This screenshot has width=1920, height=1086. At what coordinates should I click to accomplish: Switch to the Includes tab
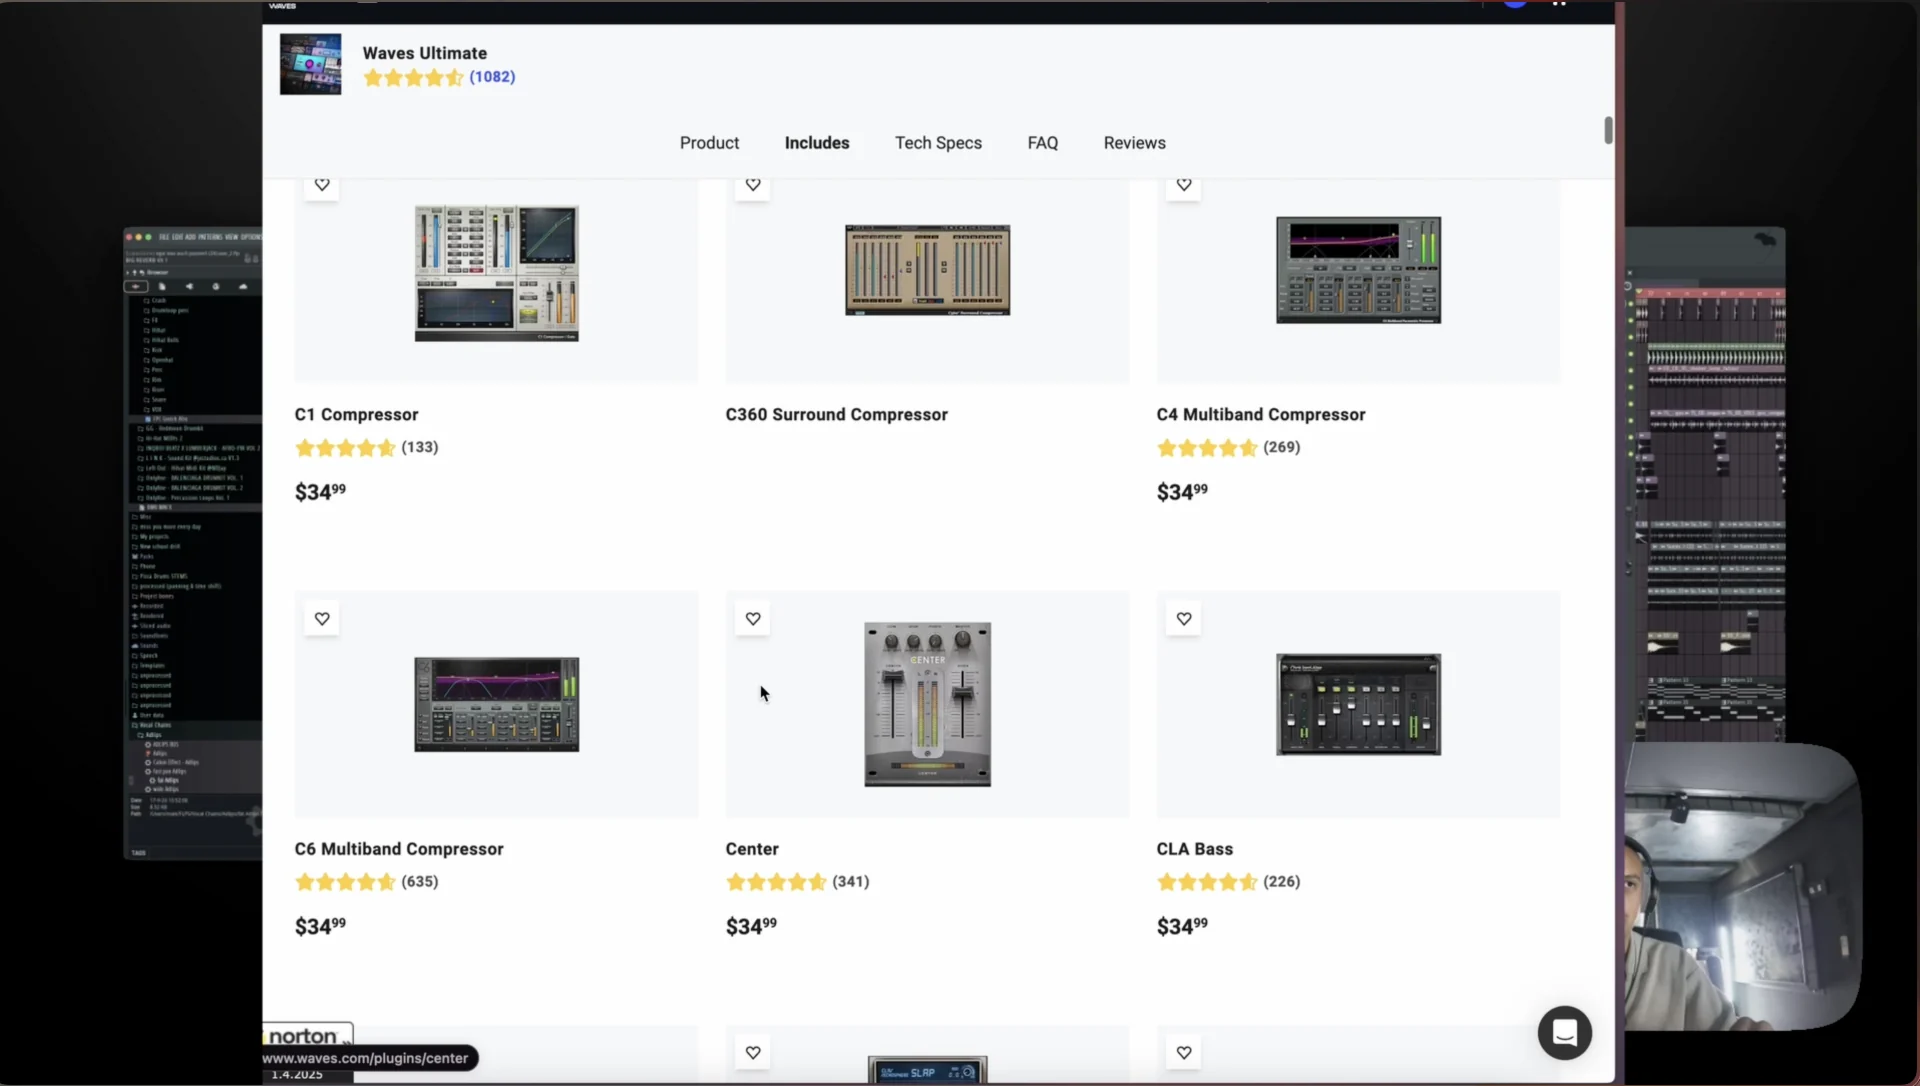pyautogui.click(x=817, y=143)
